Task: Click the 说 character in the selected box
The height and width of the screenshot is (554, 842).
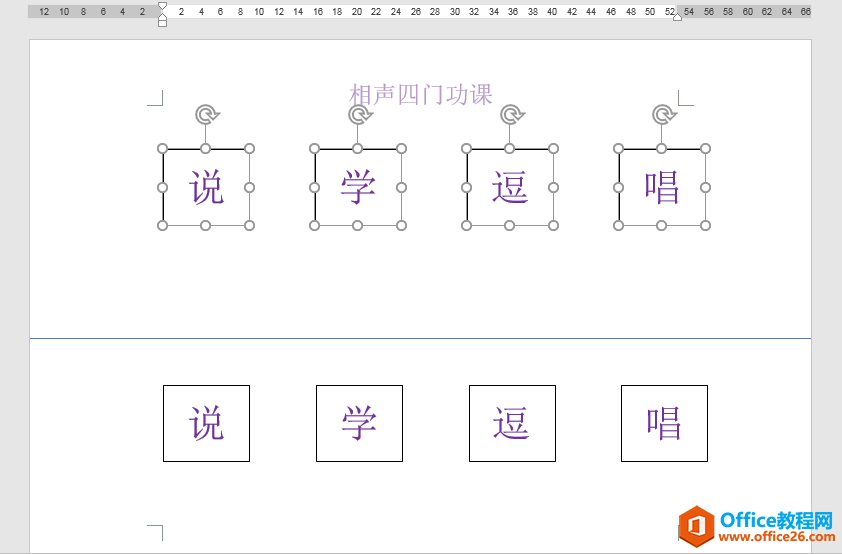Action: click(x=206, y=187)
